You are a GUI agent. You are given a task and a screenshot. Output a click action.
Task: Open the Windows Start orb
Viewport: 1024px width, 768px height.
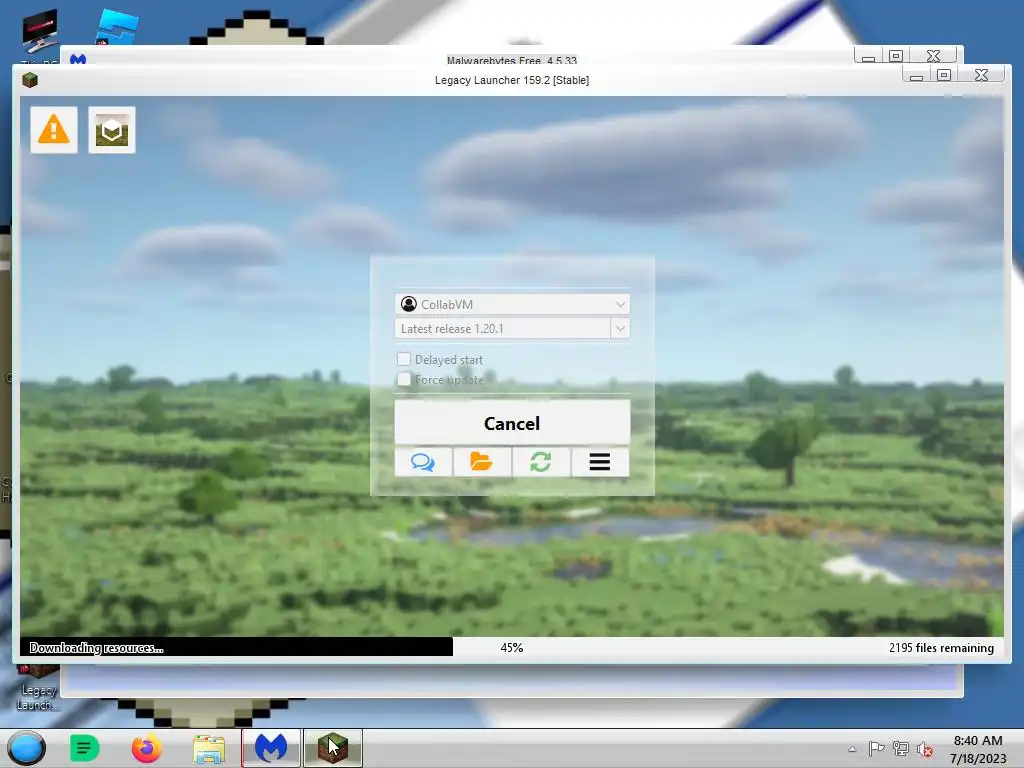pyautogui.click(x=27, y=748)
